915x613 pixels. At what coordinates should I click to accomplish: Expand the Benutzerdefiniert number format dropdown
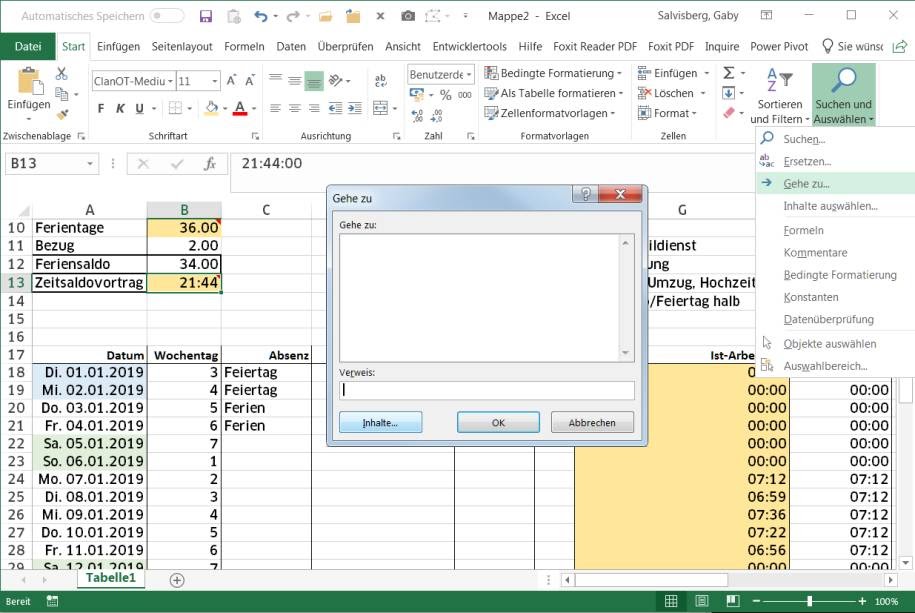point(469,75)
